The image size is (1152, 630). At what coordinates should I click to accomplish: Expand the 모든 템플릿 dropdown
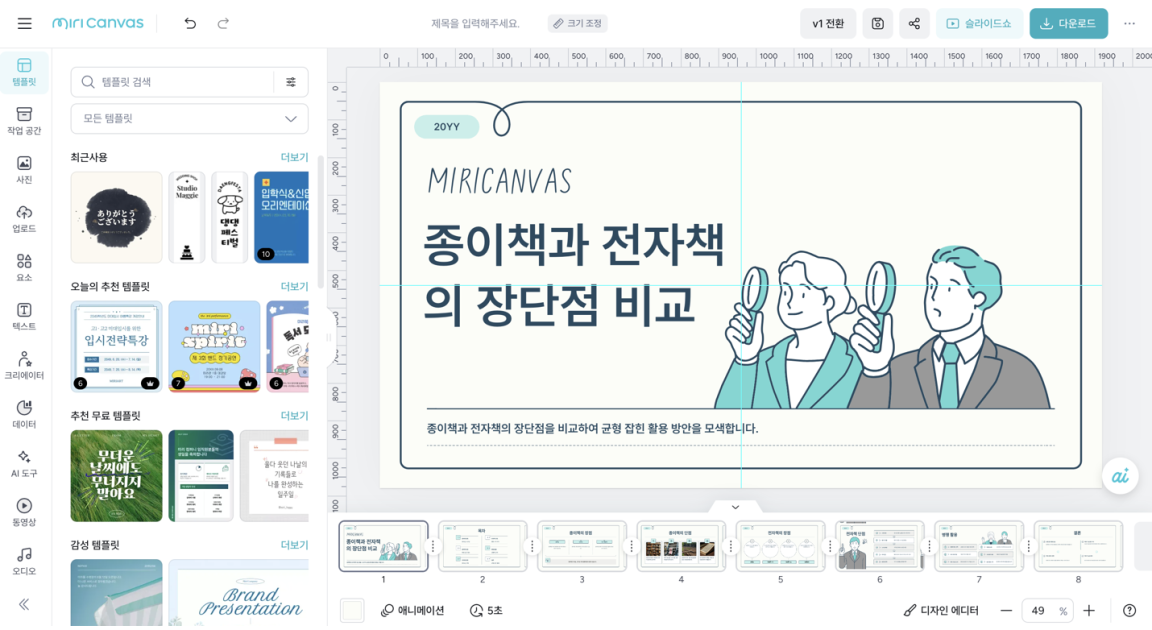[190, 119]
